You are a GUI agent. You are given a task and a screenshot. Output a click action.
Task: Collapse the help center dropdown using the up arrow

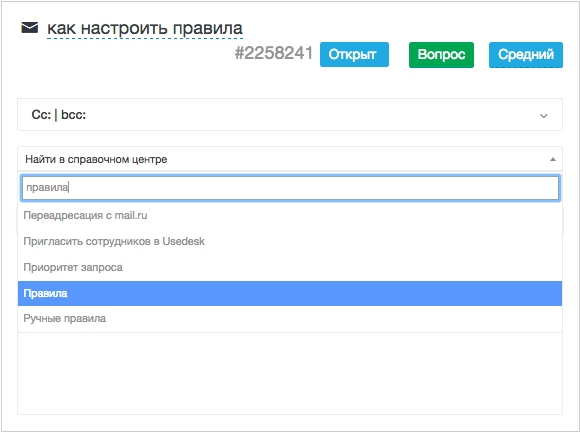pyautogui.click(x=553, y=159)
